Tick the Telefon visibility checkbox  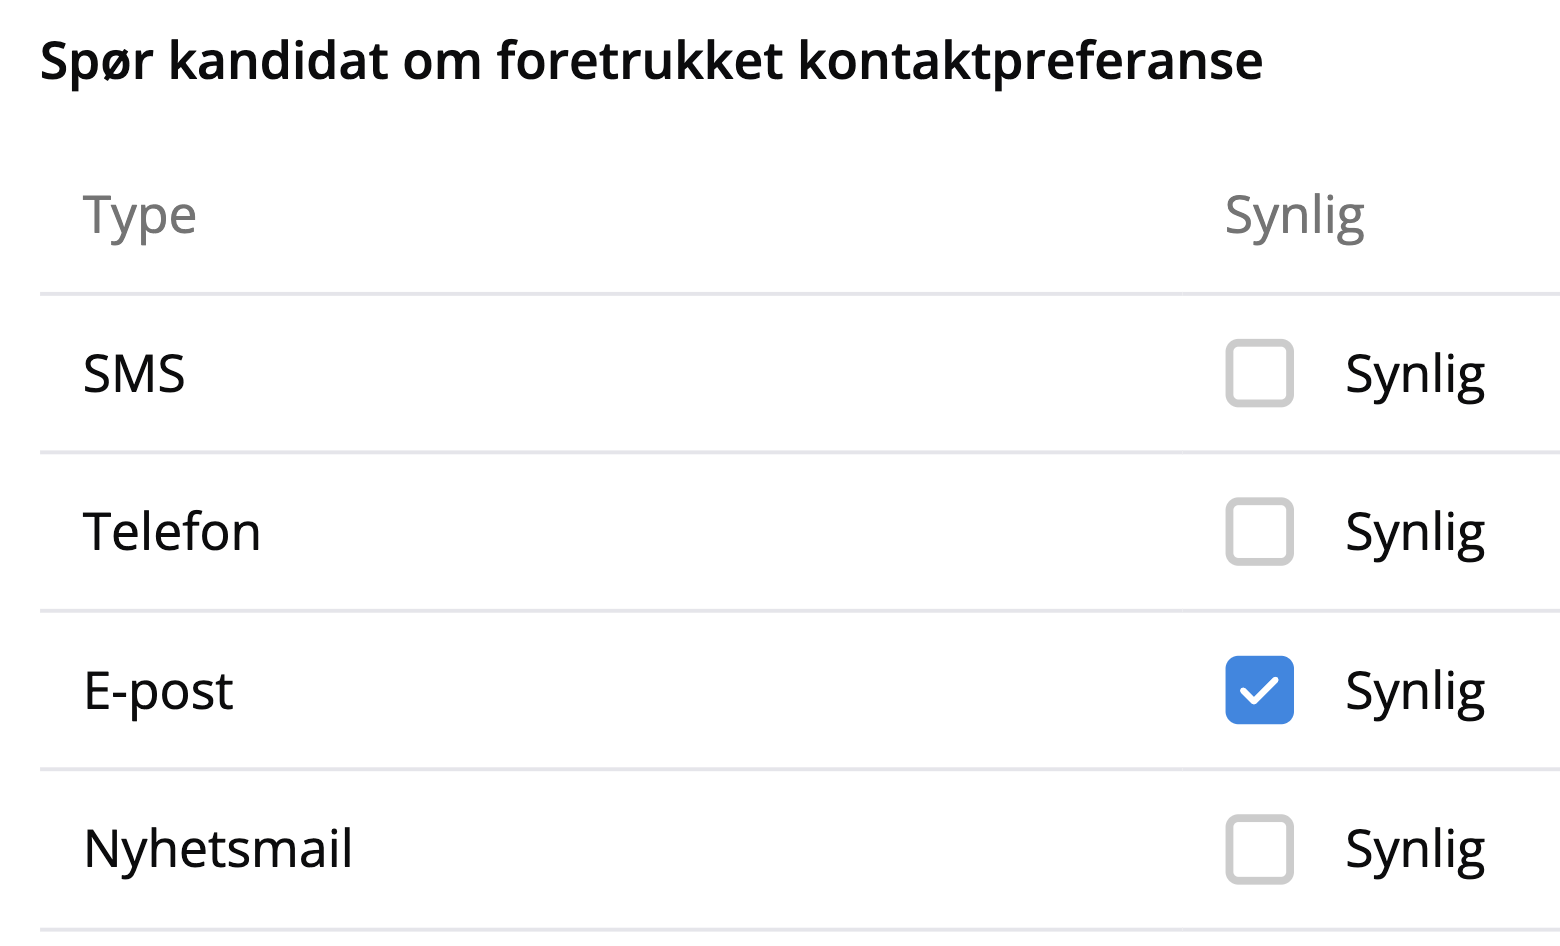tap(1259, 532)
